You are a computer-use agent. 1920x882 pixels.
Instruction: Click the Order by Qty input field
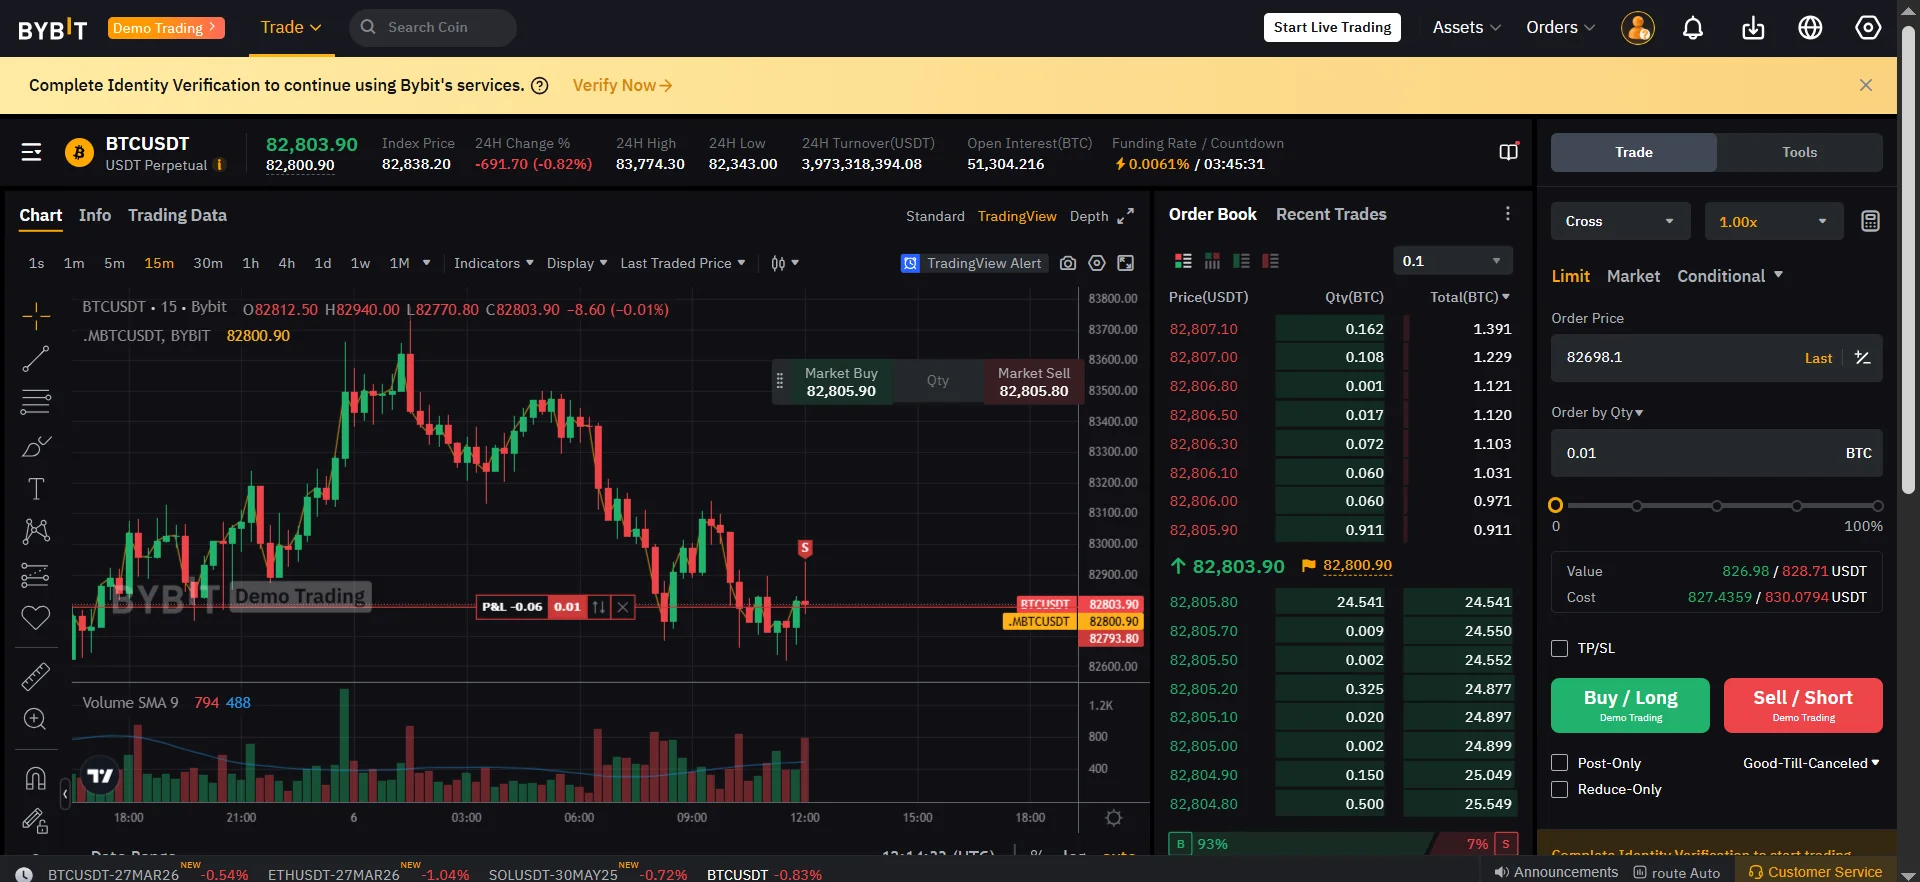click(1717, 453)
